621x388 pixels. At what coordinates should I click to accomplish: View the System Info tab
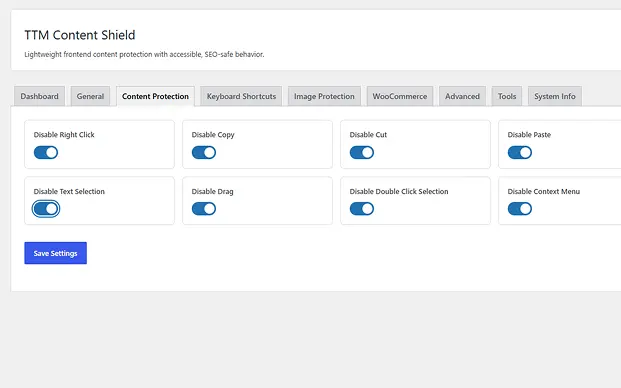pos(555,96)
